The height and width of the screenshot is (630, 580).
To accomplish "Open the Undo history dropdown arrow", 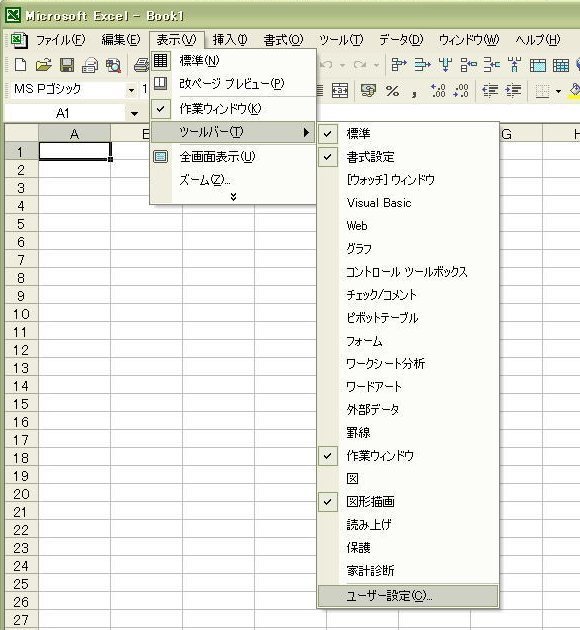I will click(x=343, y=65).
